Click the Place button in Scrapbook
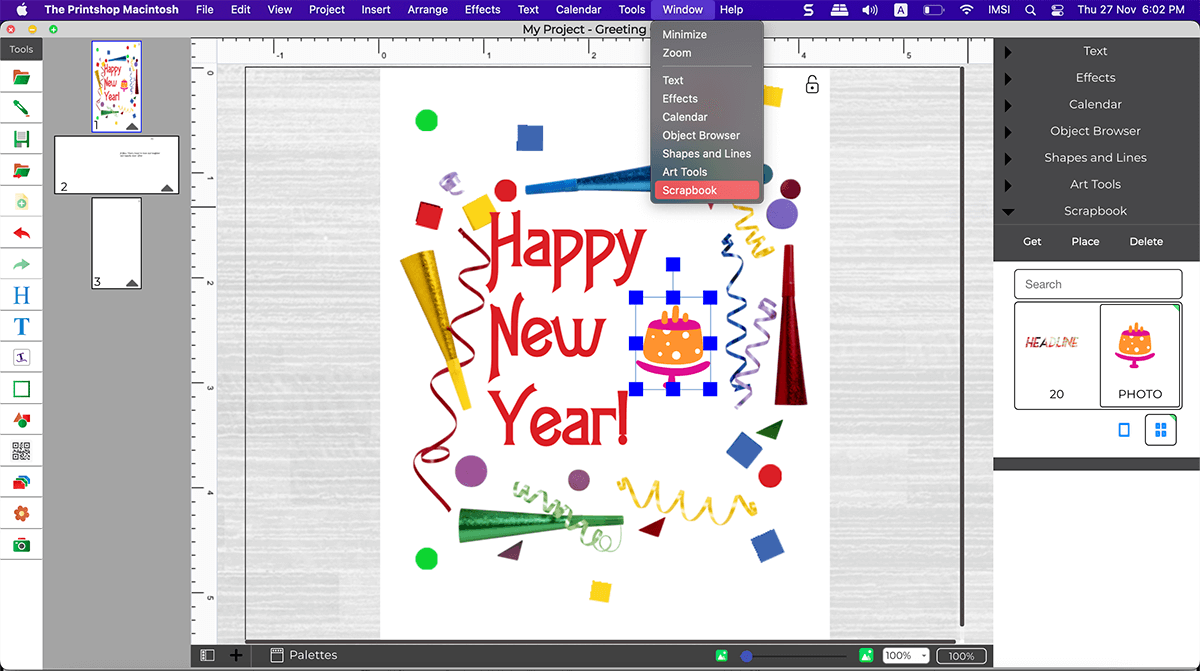Viewport: 1200px width, 671px height. click(1085, 241)
